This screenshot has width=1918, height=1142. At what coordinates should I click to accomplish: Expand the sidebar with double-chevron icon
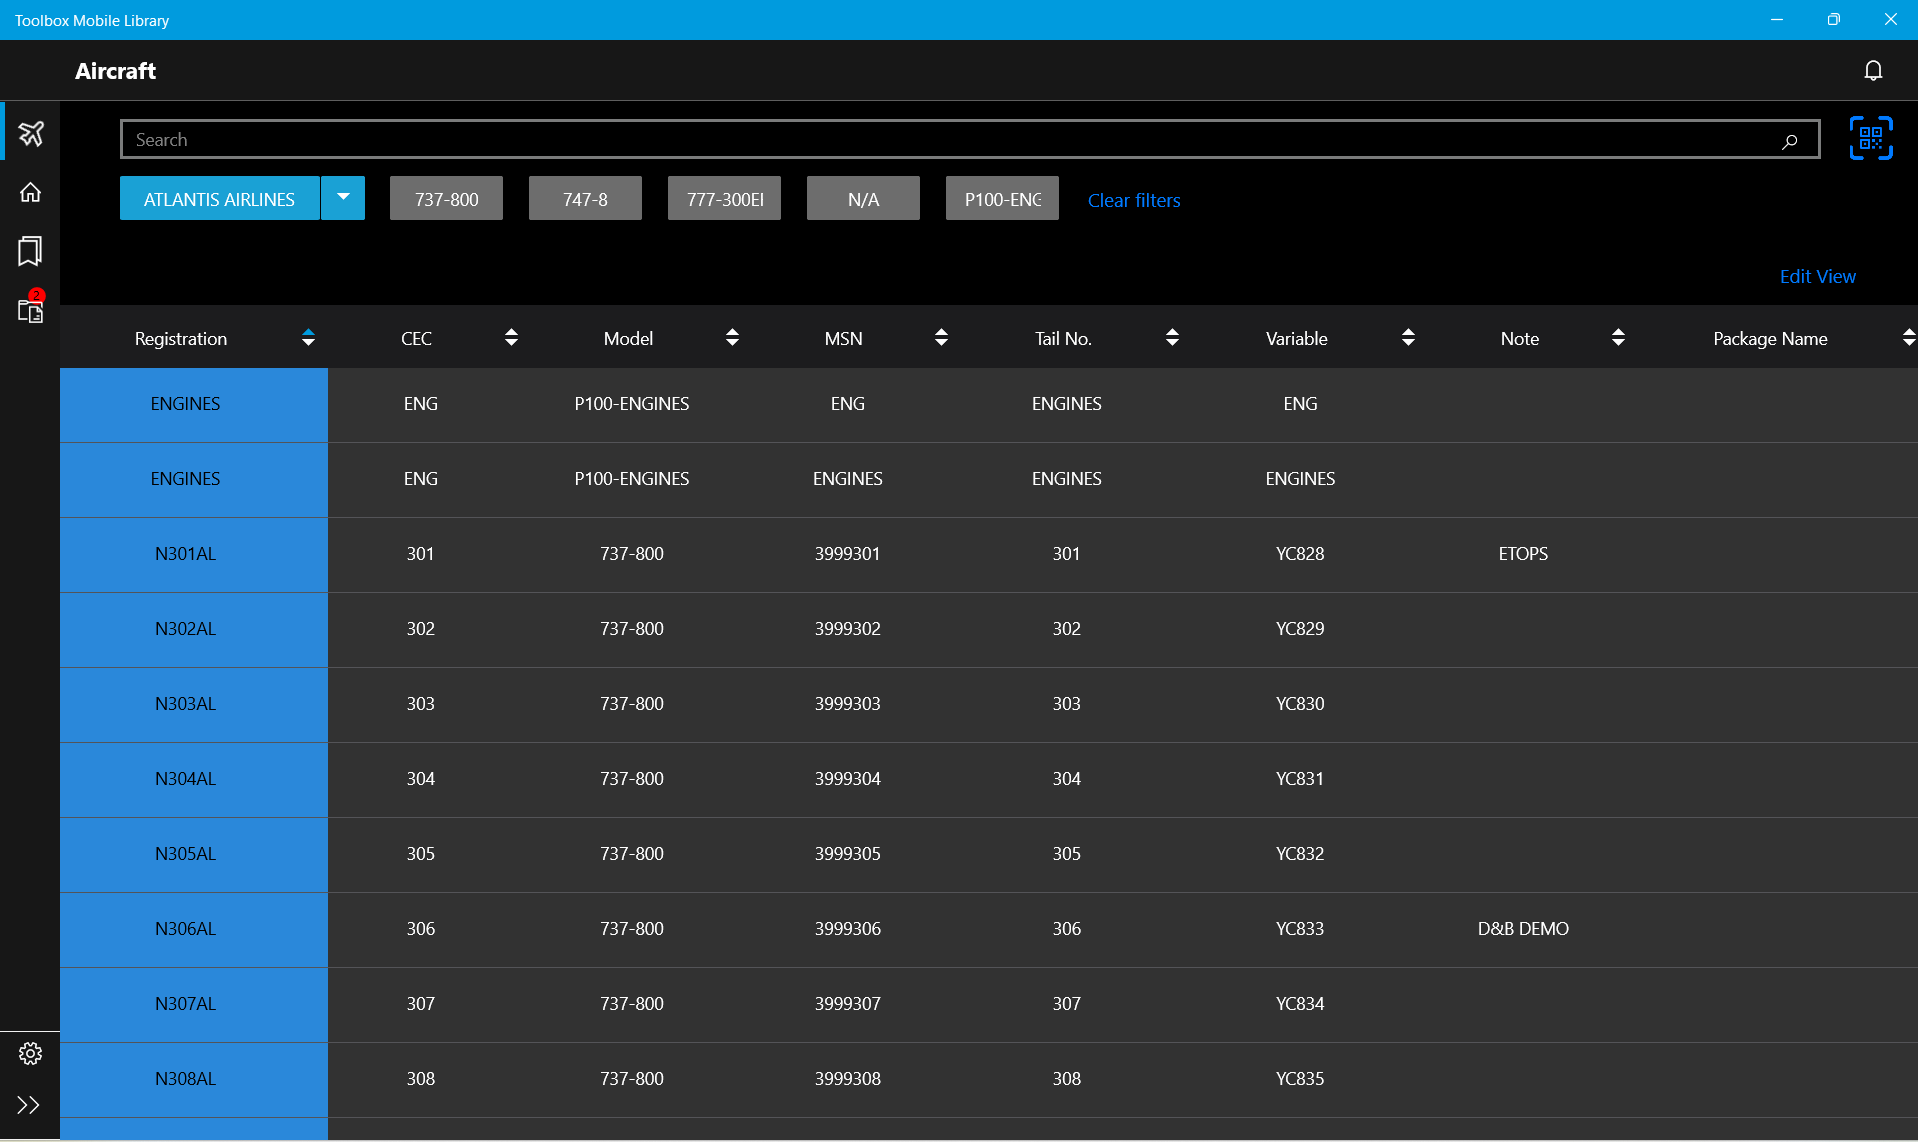(29, 1105)
